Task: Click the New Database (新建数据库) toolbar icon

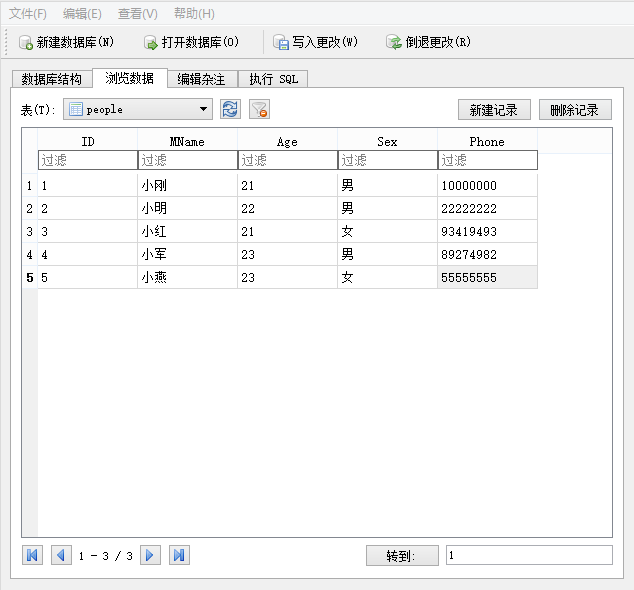Action: click(26, 42)
